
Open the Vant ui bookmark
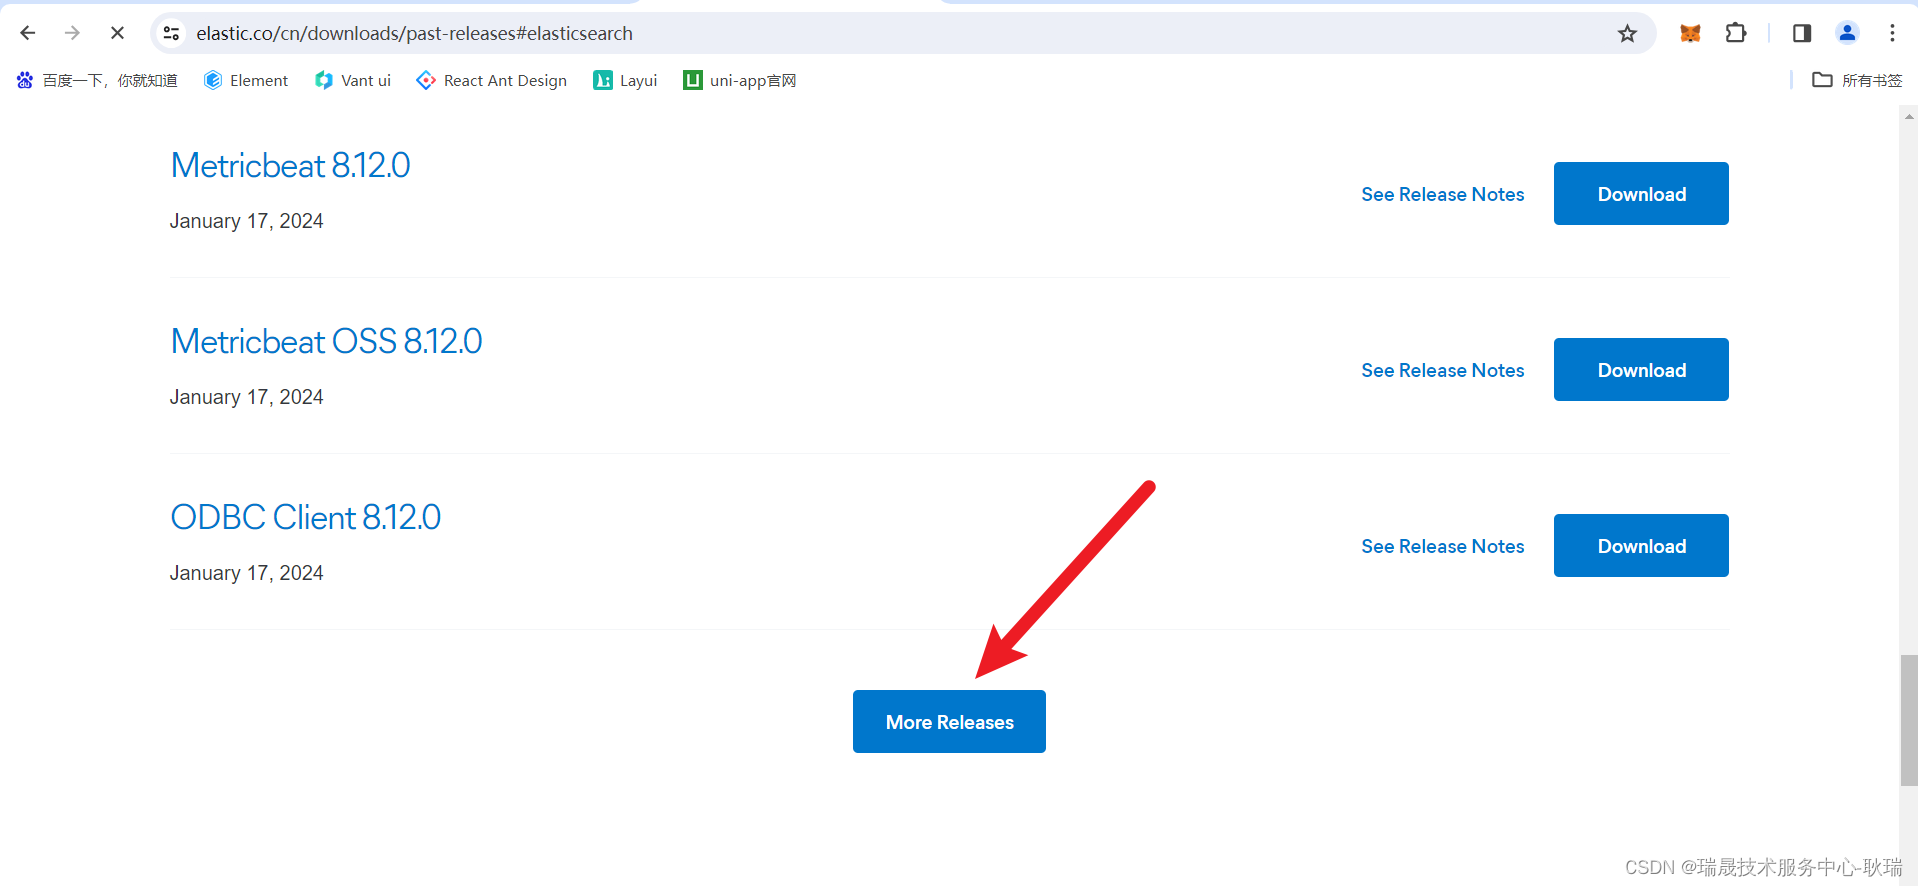tap(353, 80)
